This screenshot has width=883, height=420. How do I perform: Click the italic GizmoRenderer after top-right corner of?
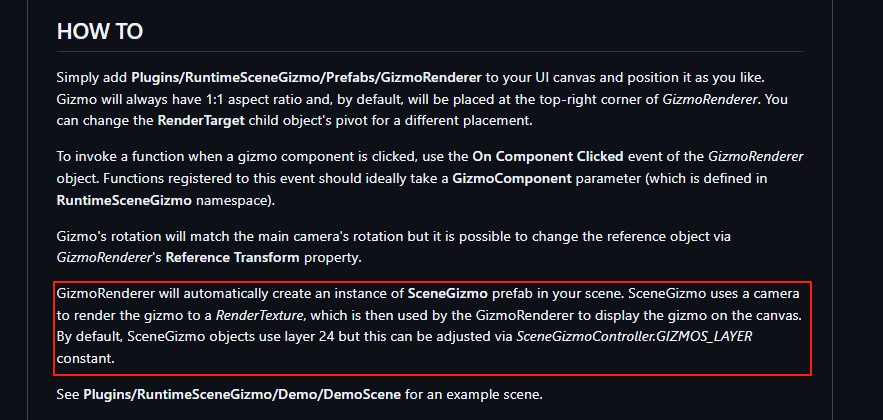711,99
